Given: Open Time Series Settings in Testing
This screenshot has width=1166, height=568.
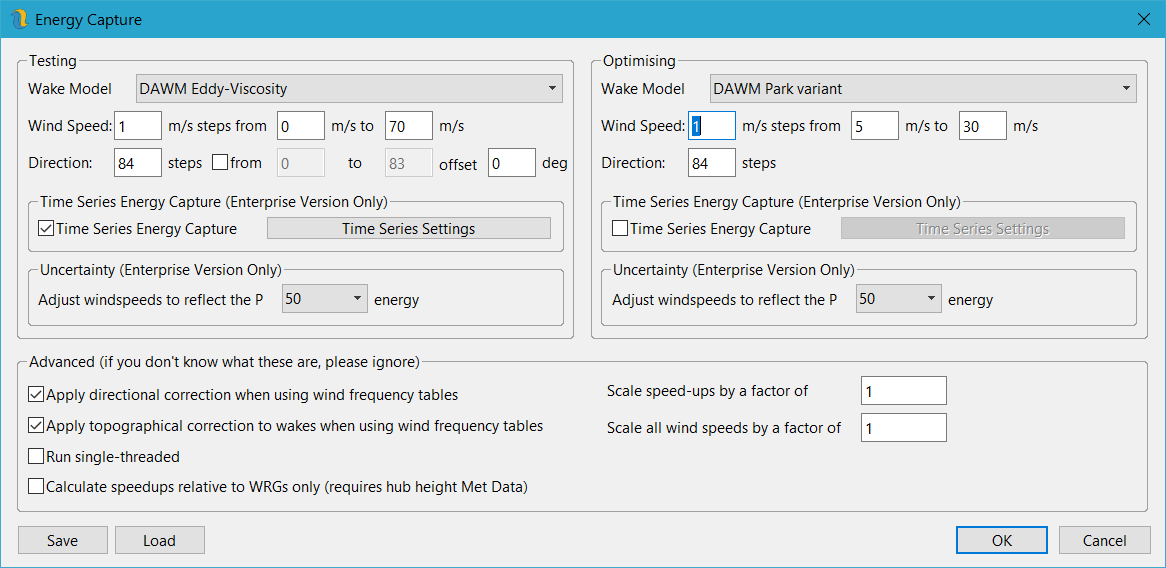Looking at the screenshot, I should pos(408,229).
